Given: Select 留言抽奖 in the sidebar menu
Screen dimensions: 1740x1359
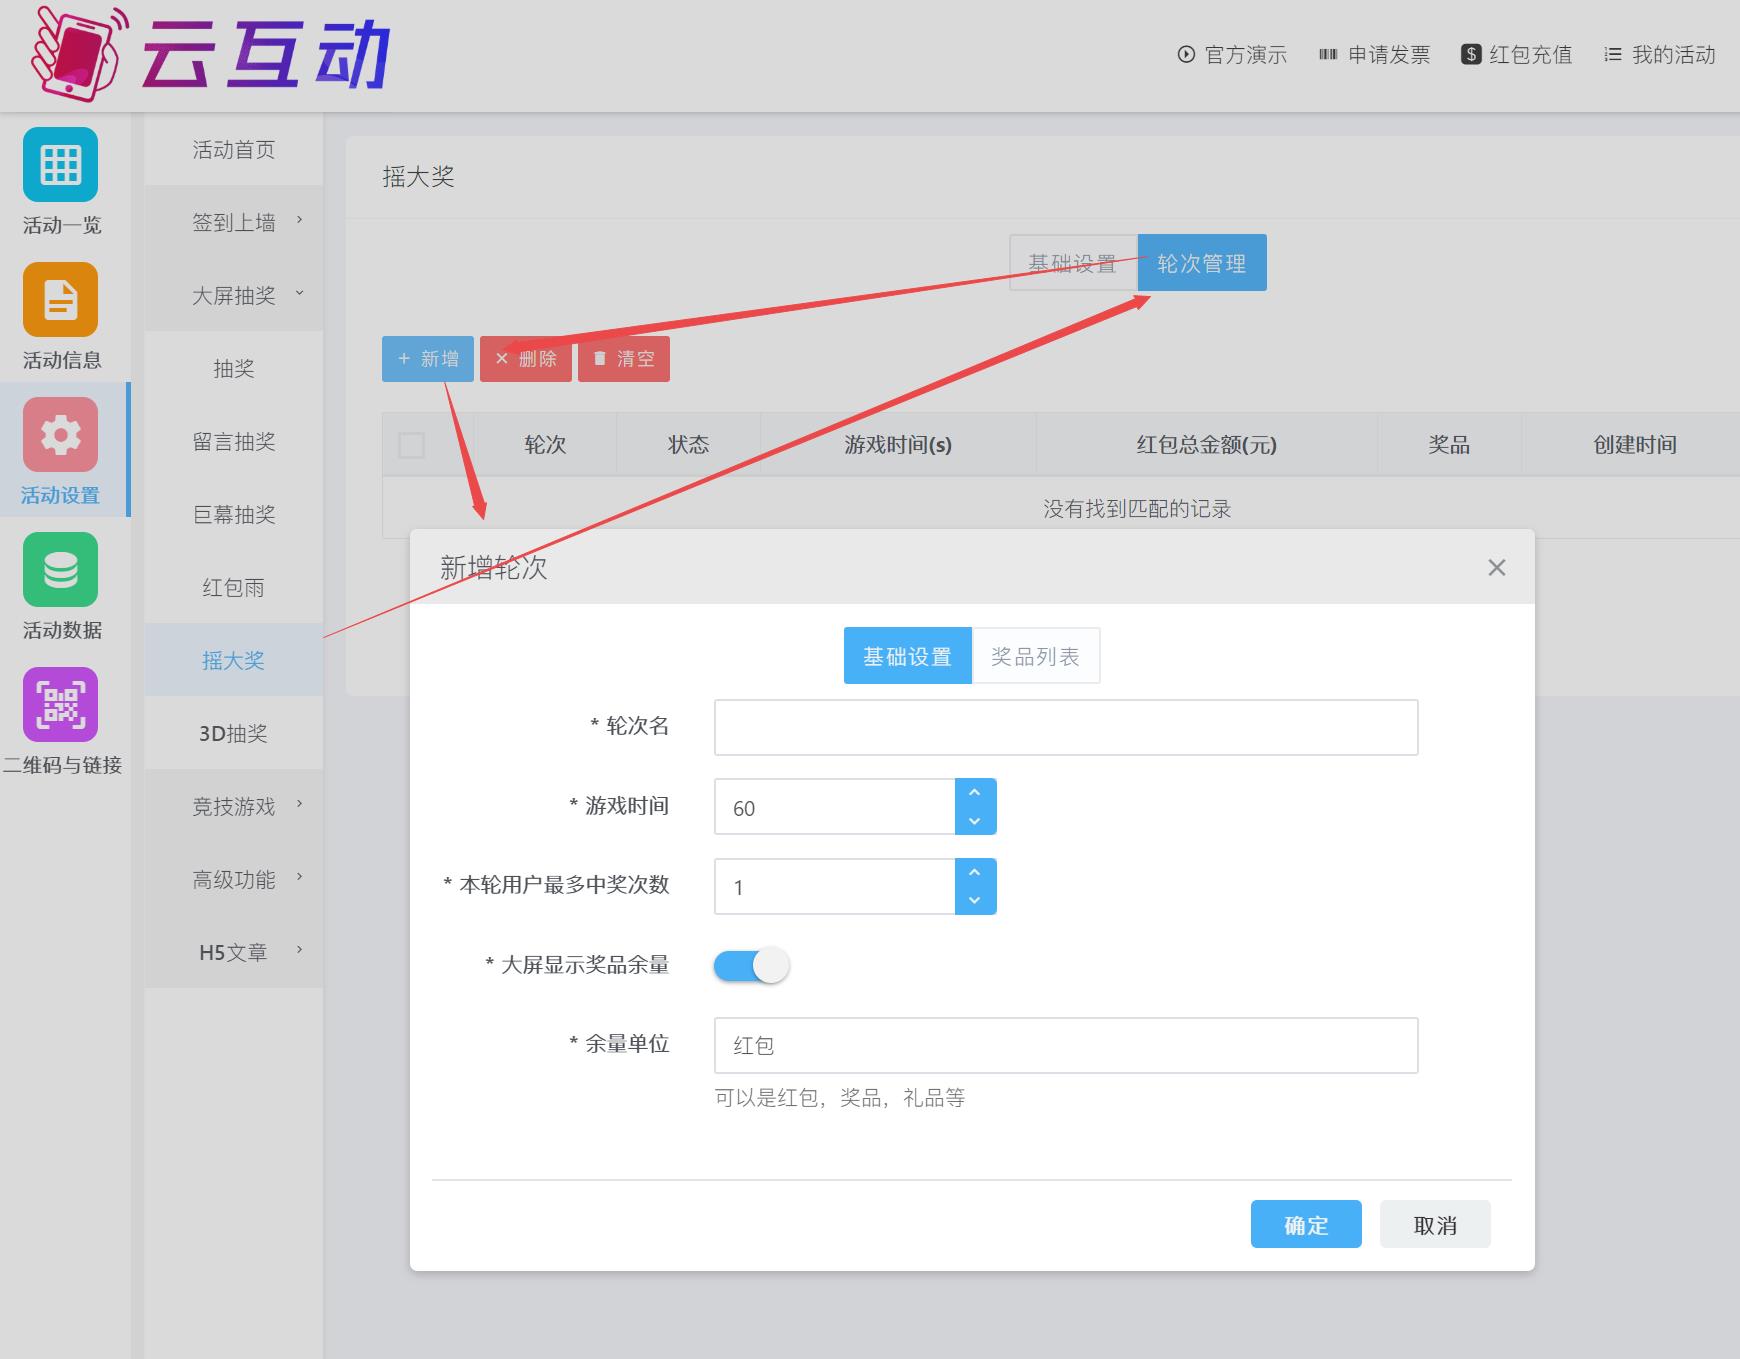Looking at the screenshot, I should tap(234, 441).
